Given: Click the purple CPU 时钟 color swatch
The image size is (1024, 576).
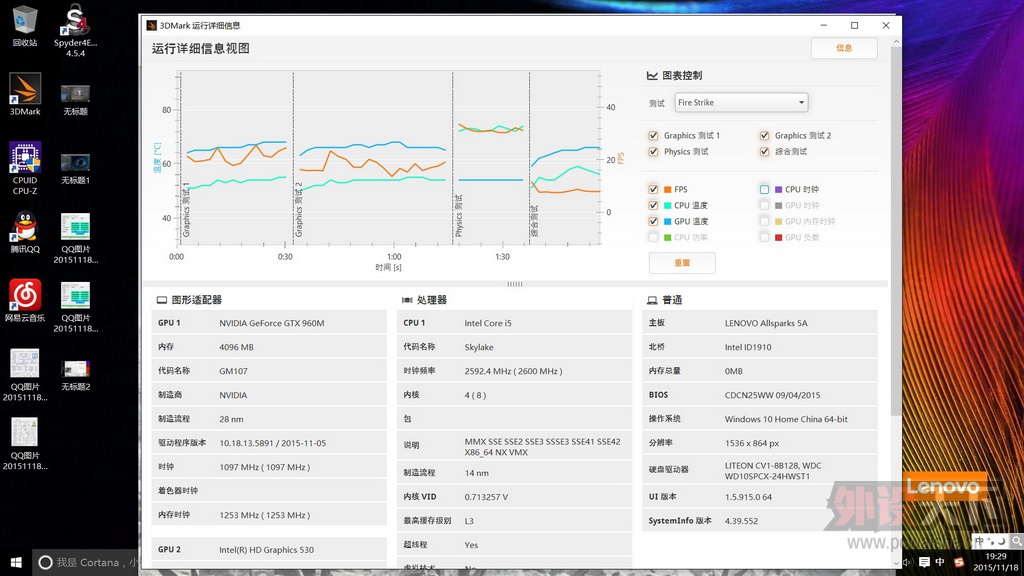Looking at the screenshot, I should [778, 189].
